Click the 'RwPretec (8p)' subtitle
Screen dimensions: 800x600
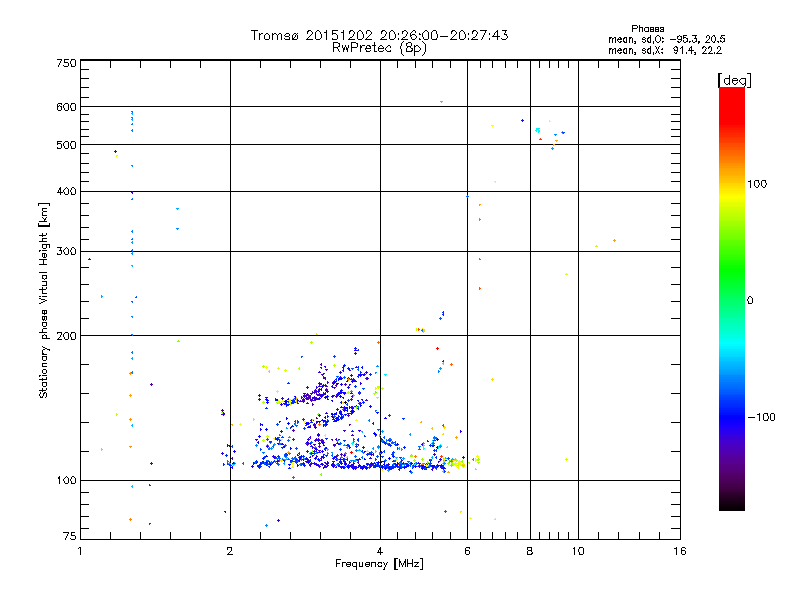click(379, 48)
